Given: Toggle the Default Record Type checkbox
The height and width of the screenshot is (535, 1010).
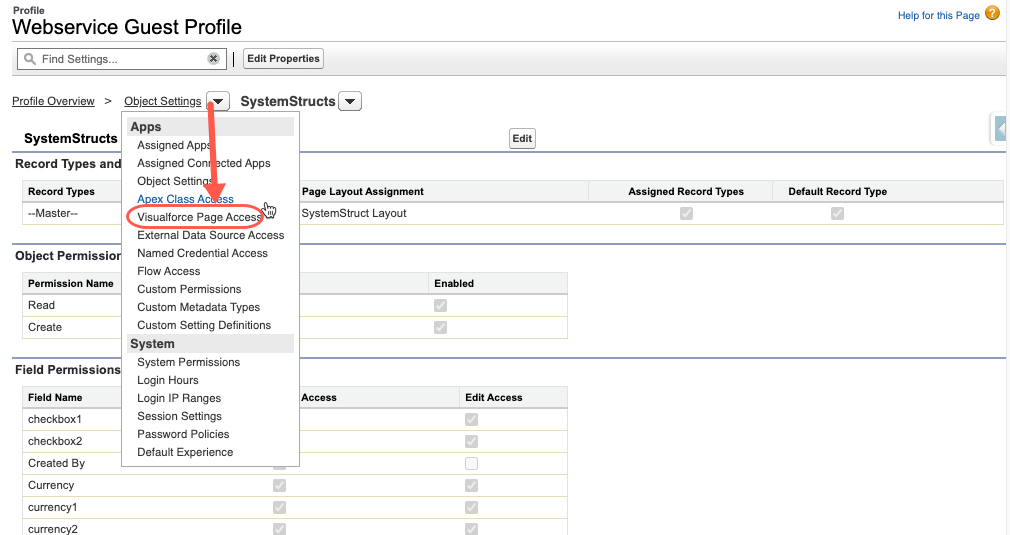Looking at the screenshot, I should coord(837,213).
